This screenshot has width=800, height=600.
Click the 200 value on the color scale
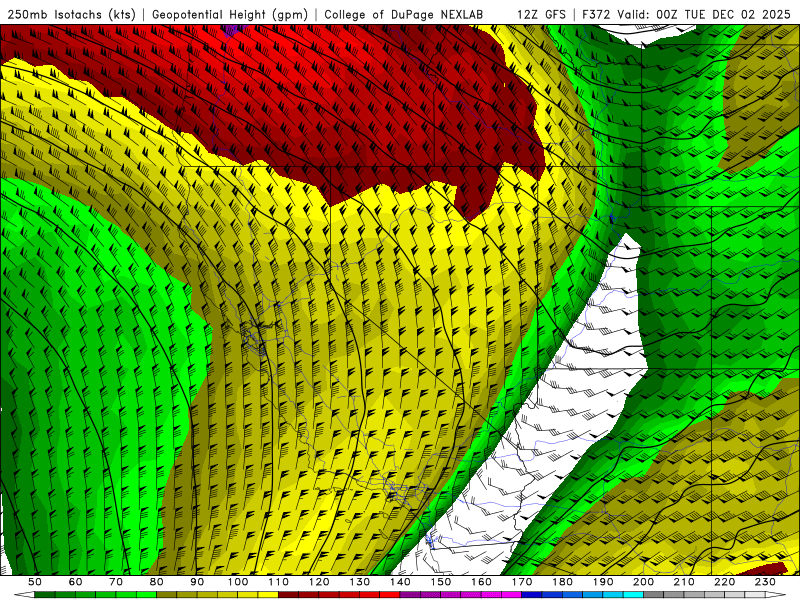tap(644, 582)
